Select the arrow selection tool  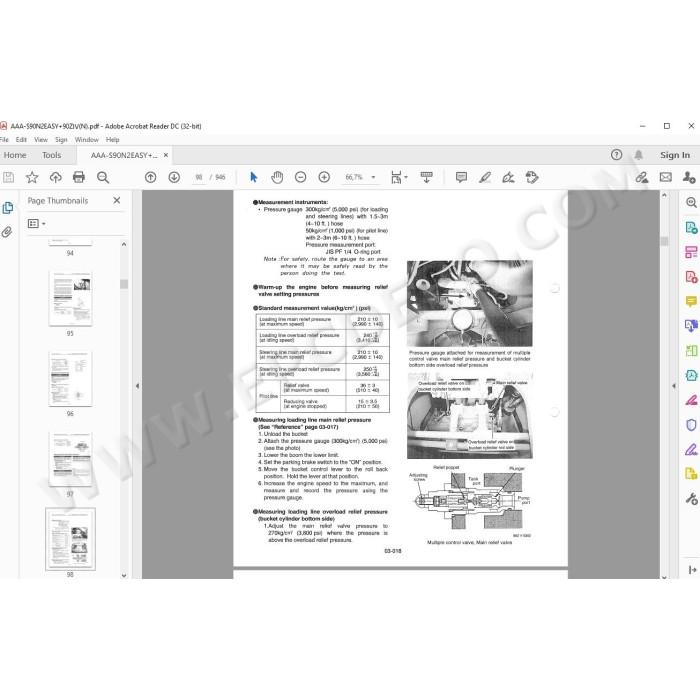(x=254, y=178)
